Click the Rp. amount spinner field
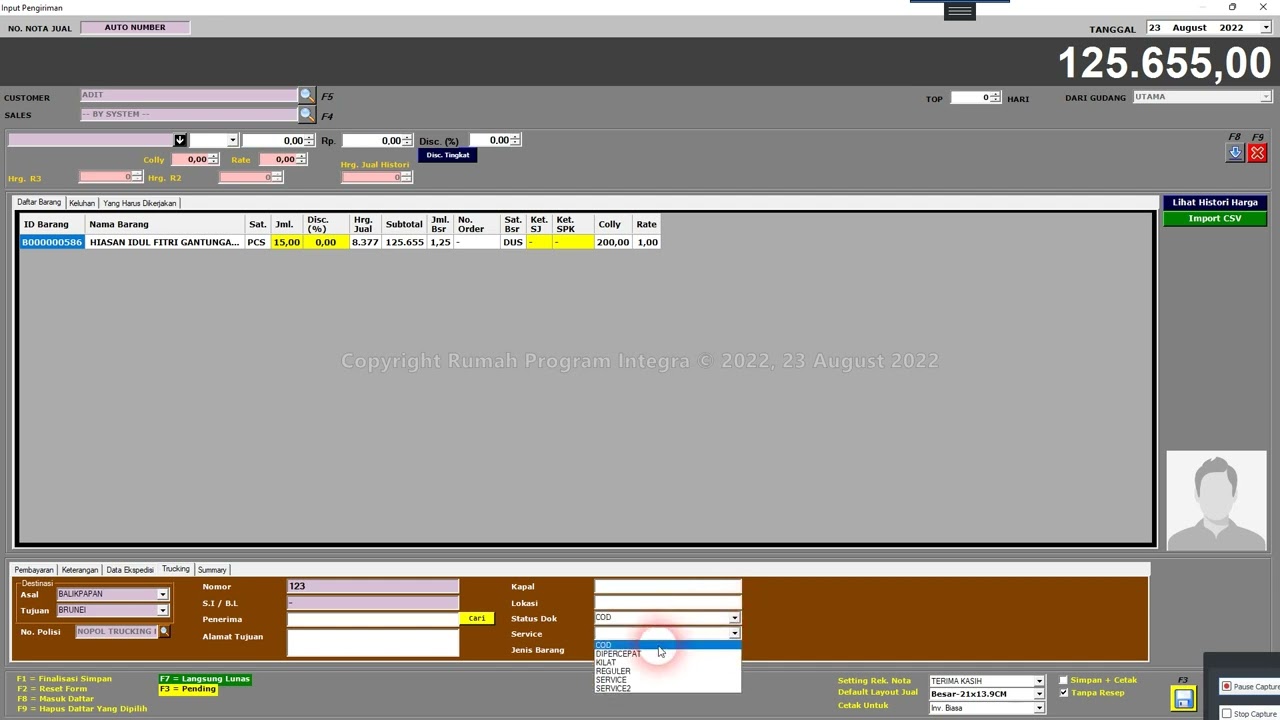This screenshot has height=720, width=1280. (x=377, y=141)
